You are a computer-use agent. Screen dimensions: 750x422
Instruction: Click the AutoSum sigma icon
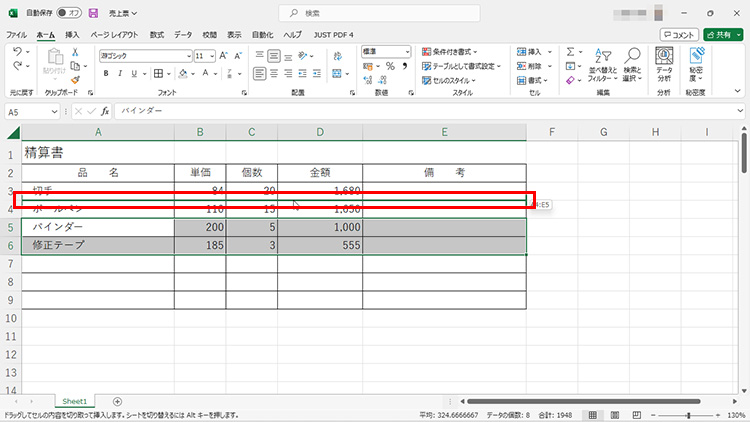tap(571, 52)
